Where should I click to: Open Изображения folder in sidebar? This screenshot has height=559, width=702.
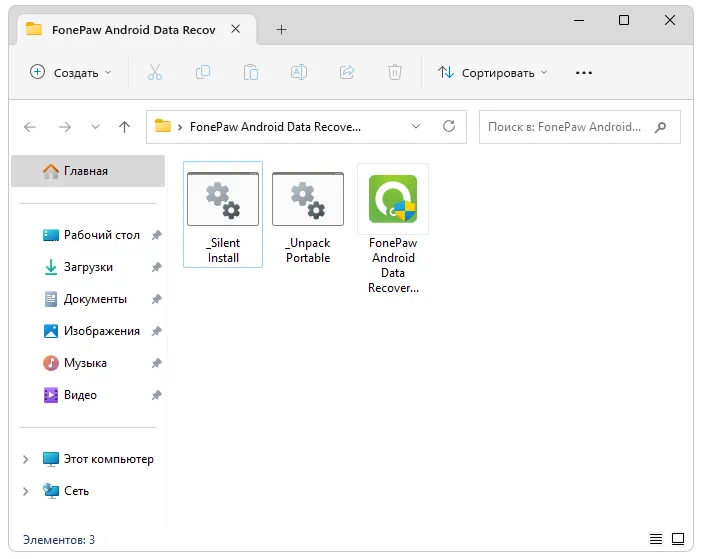click(91, 331)
